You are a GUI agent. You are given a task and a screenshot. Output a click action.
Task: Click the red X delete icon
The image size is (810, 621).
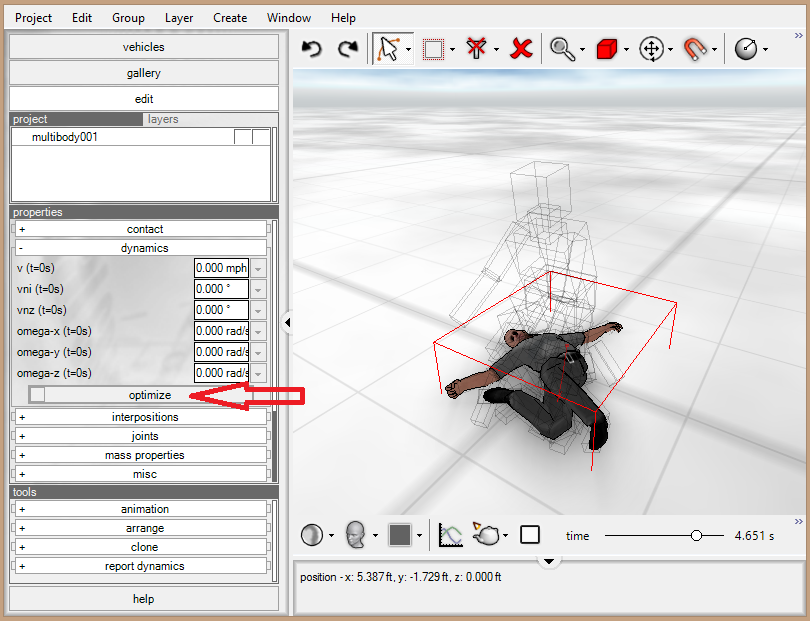[x=521, y=49]
